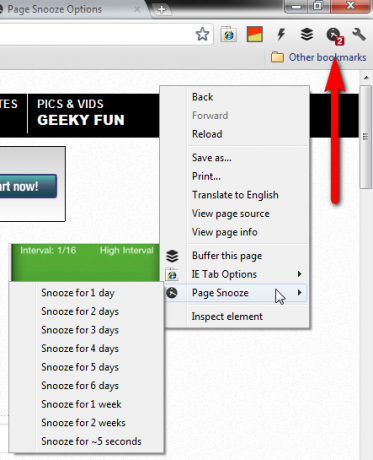Click the lightning bolt extension icon
The width and height of the screenshot is (373, 460).
point(281,34)
